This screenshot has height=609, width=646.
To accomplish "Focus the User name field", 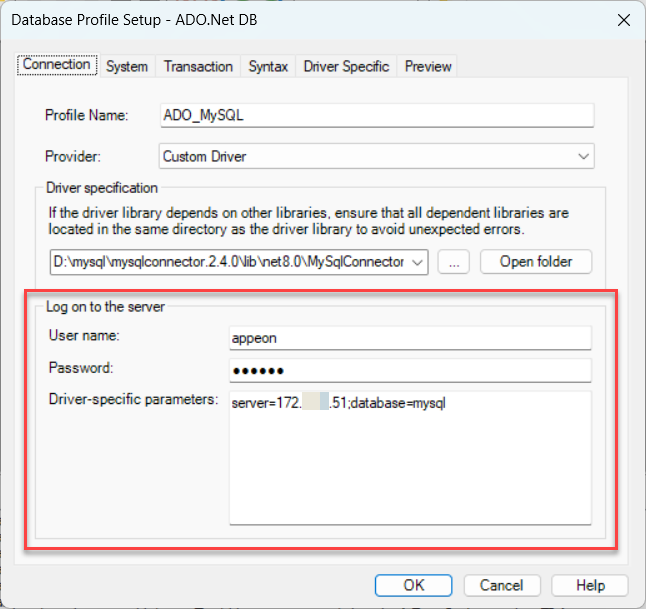I will pos(410,338).
